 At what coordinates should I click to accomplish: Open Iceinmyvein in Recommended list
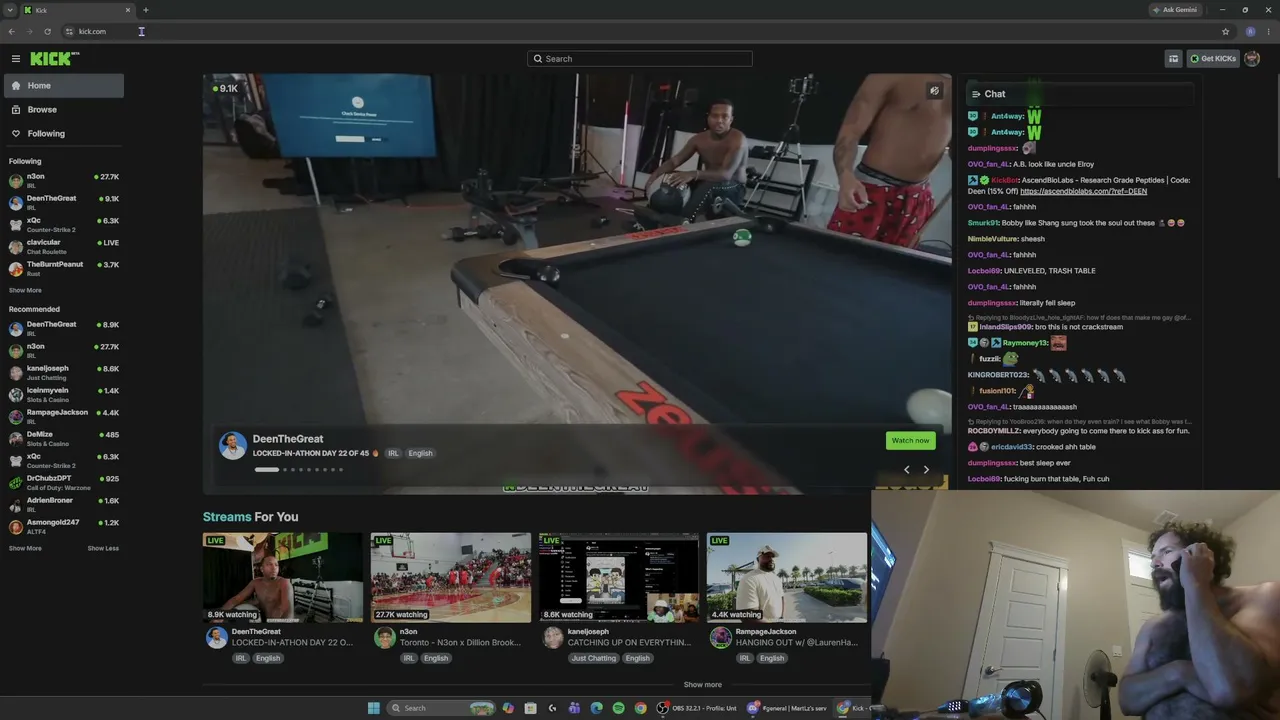[x=64, y=394]
